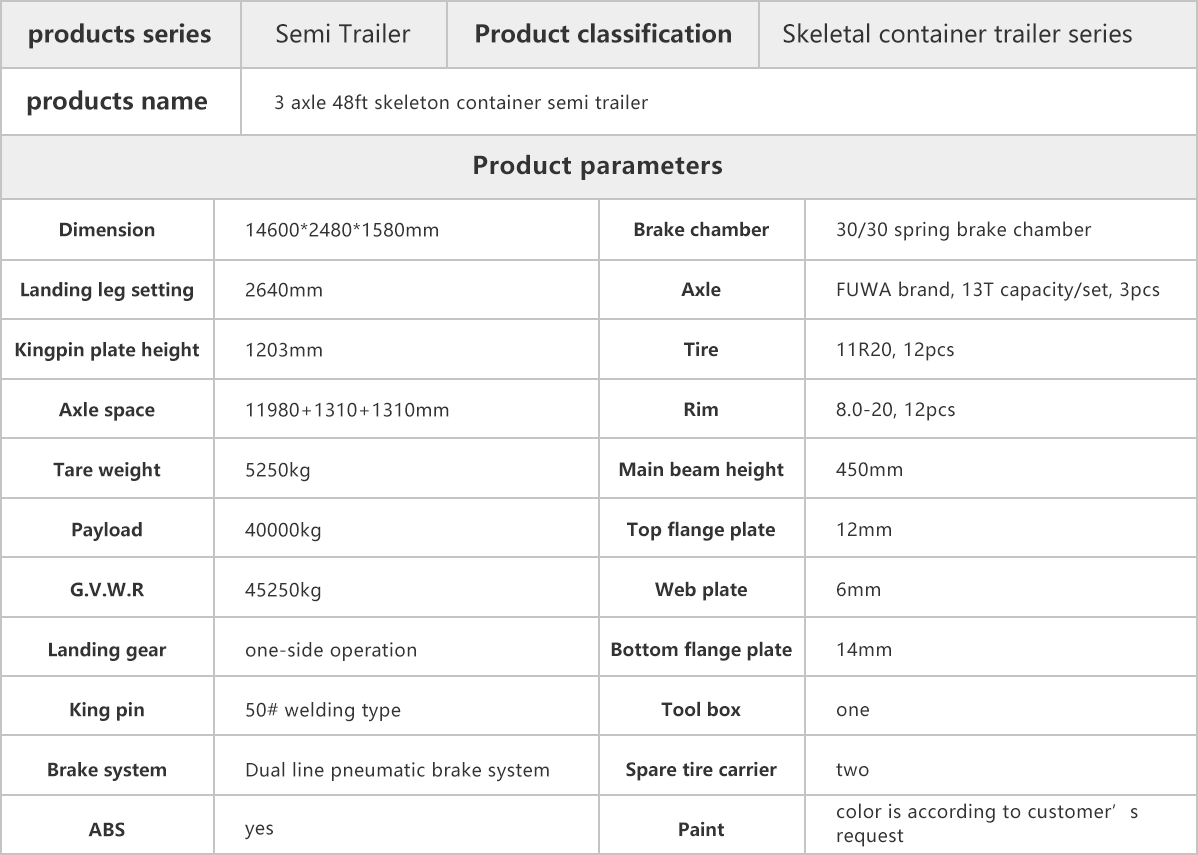Click the 'Product classification' header cell
The image size is (1198, 855).
tap(603, 34)
